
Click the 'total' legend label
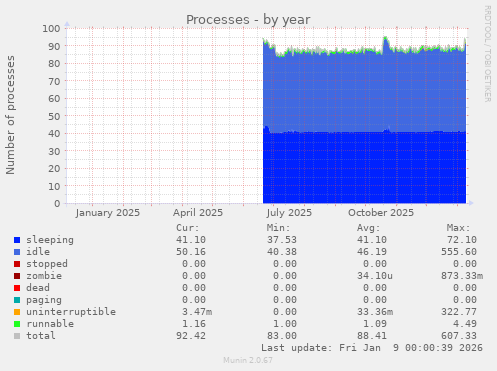(x=41, y=336)
